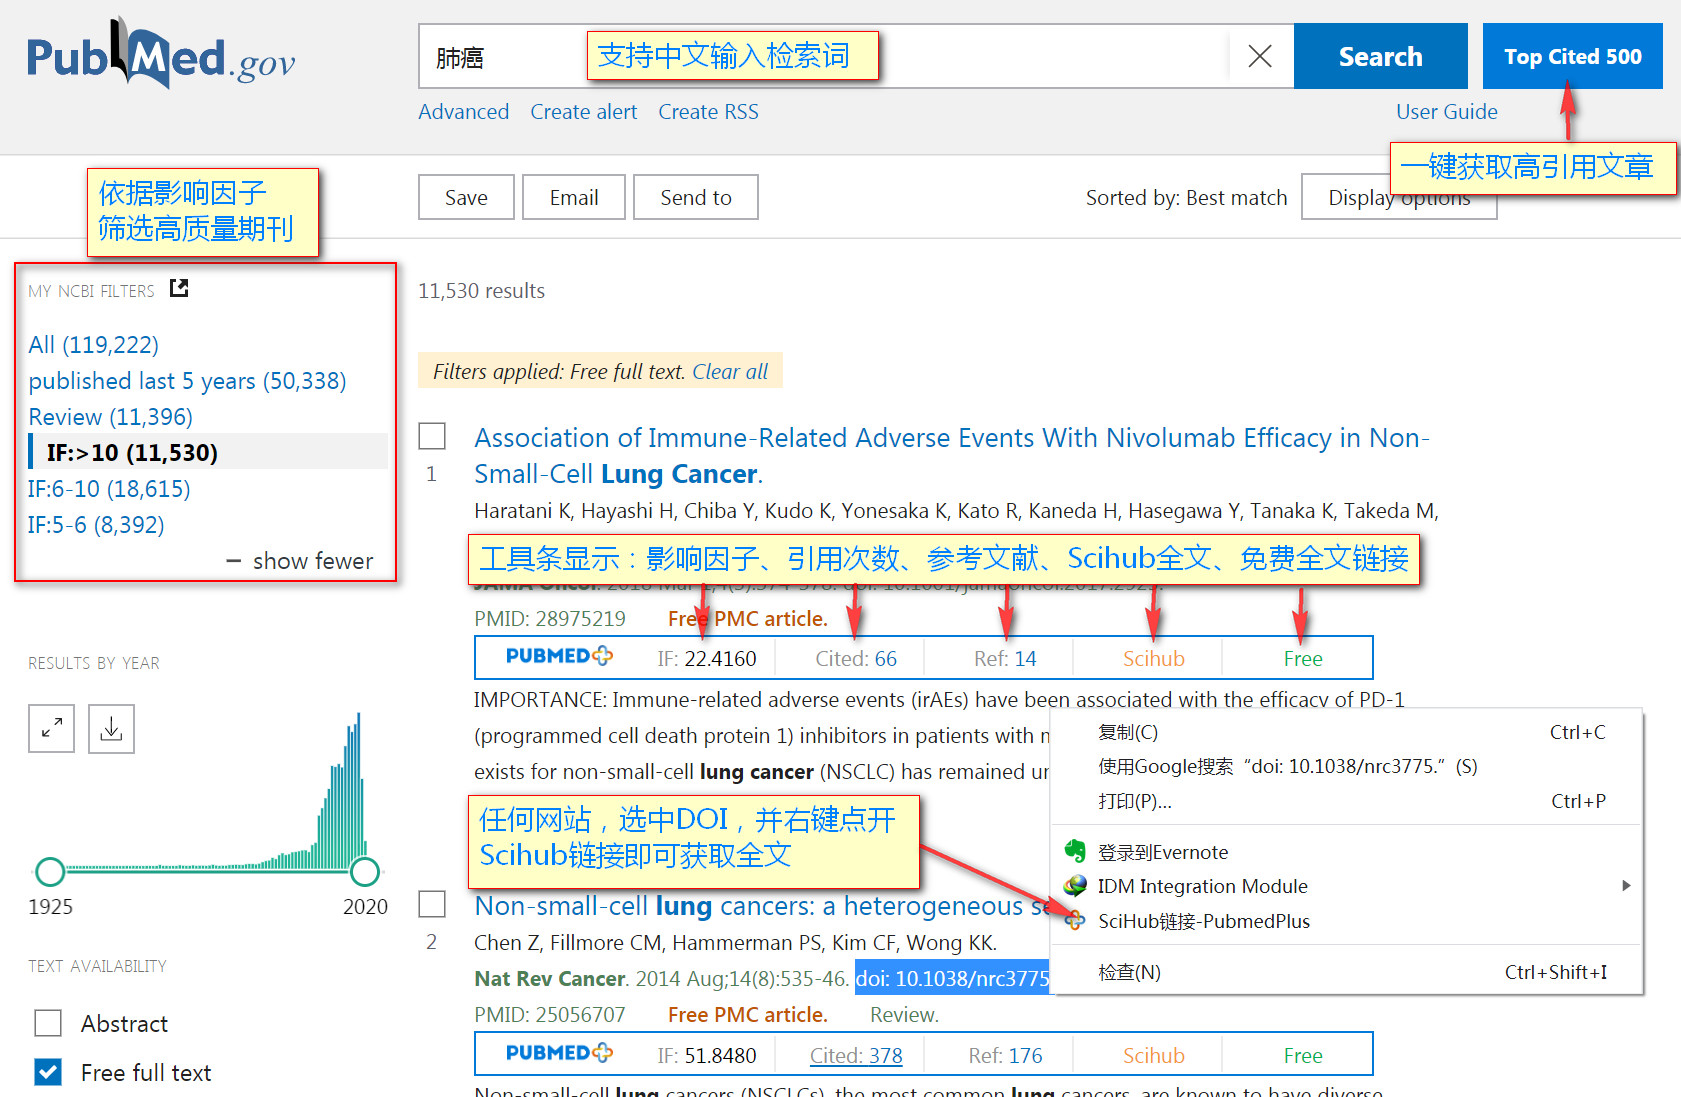Open the Display options dropdown
The image size is (1681, 1097).
tap(1398, 197)
